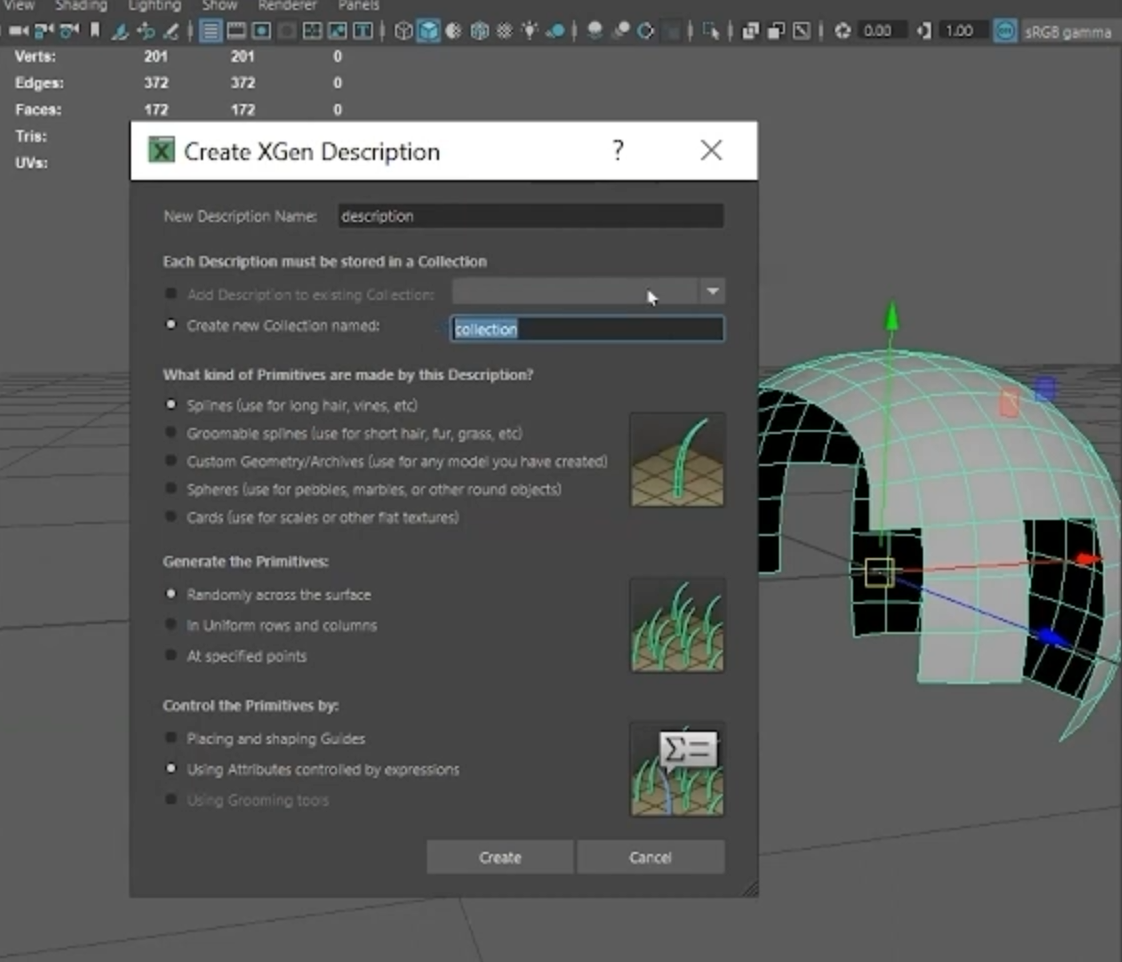Click the Create button
This screenshot has height=962, width=1122.
click(x=499, y=857)
